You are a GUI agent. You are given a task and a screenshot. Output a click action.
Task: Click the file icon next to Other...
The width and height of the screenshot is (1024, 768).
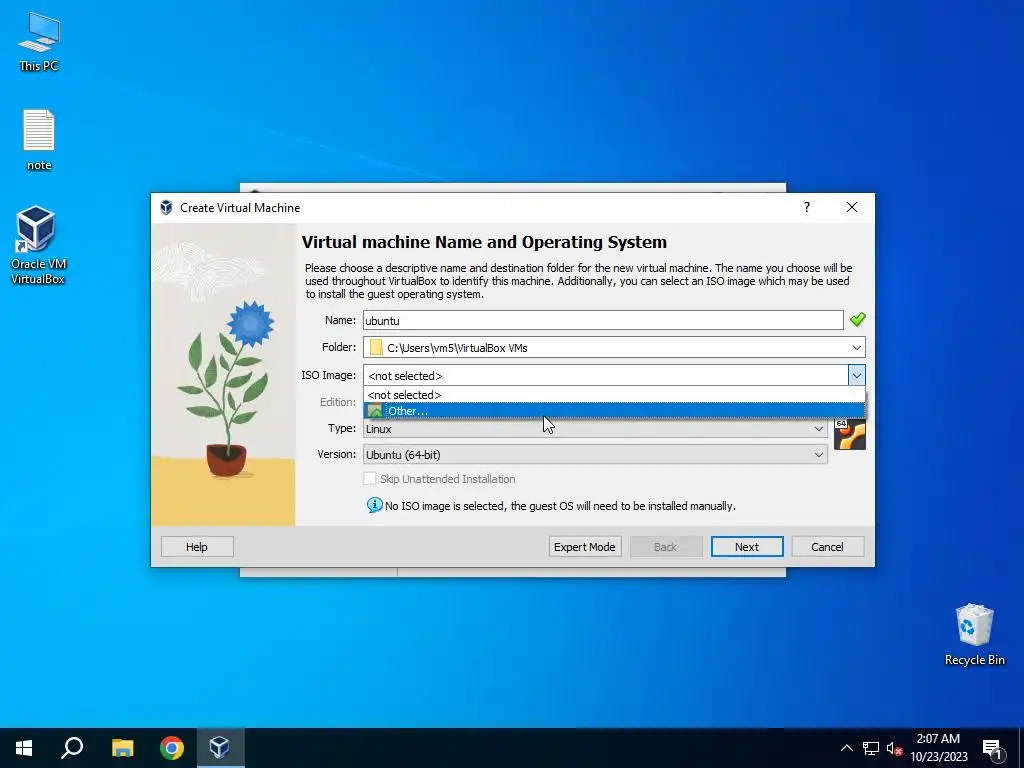pyautogui.click(x=375, y=411)
